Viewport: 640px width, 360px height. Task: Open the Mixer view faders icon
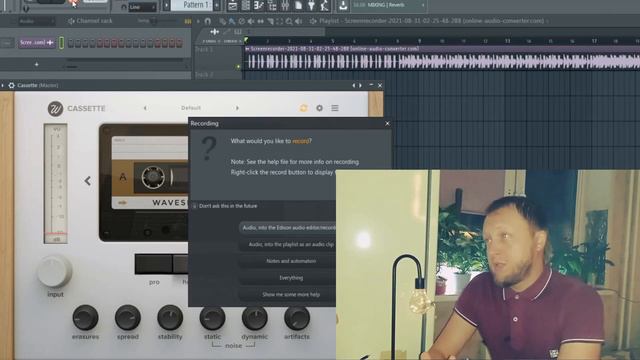click(285, 6)
